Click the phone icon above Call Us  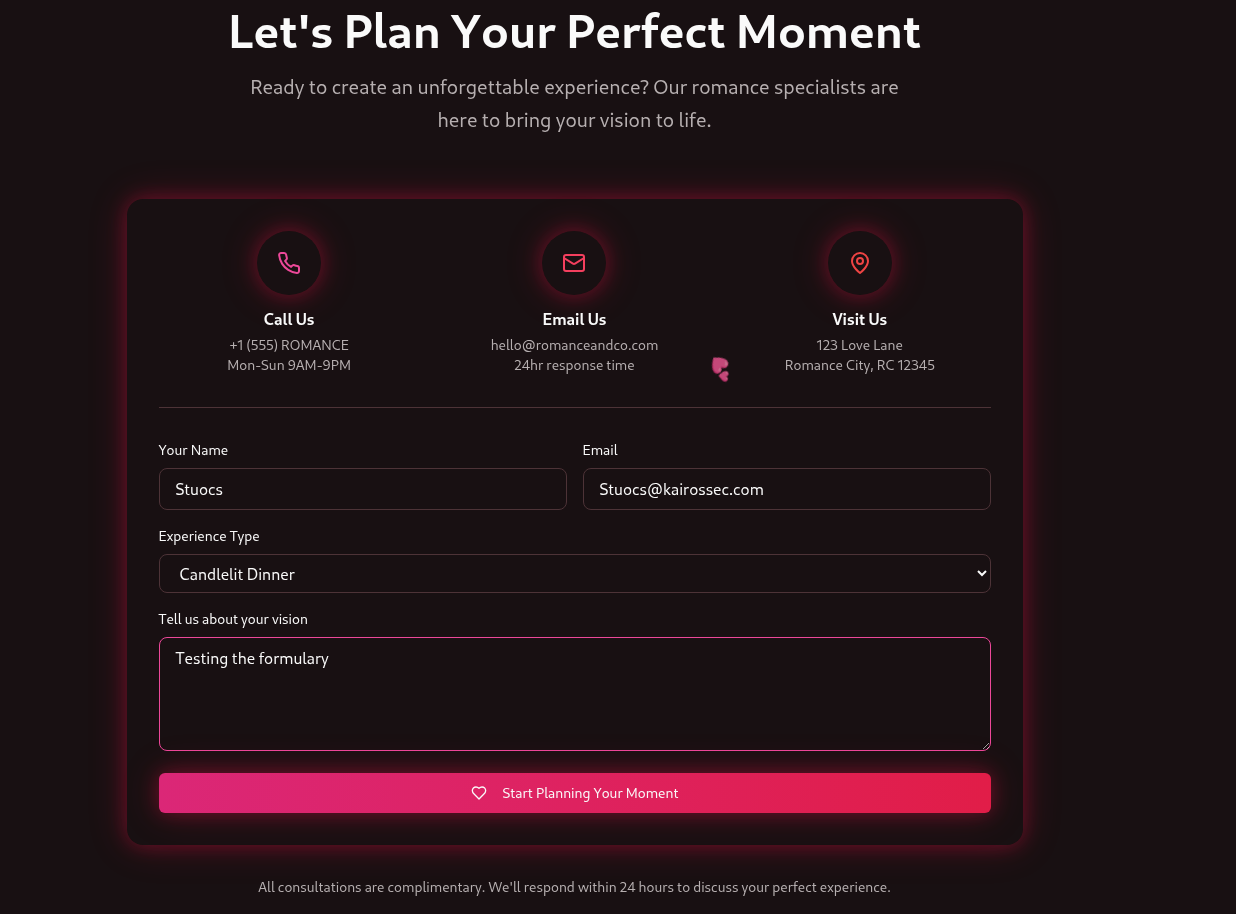[x=289, y=263]
